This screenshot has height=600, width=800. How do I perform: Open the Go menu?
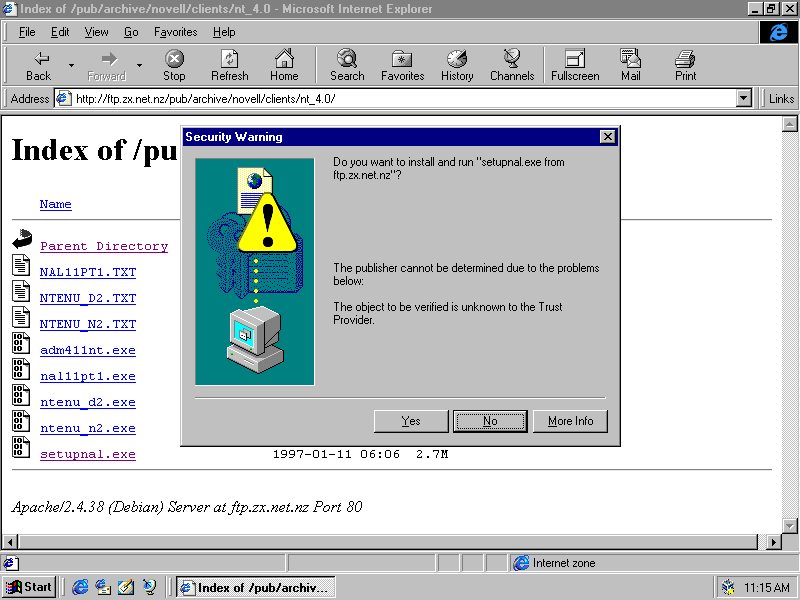[x=131, y=32]
